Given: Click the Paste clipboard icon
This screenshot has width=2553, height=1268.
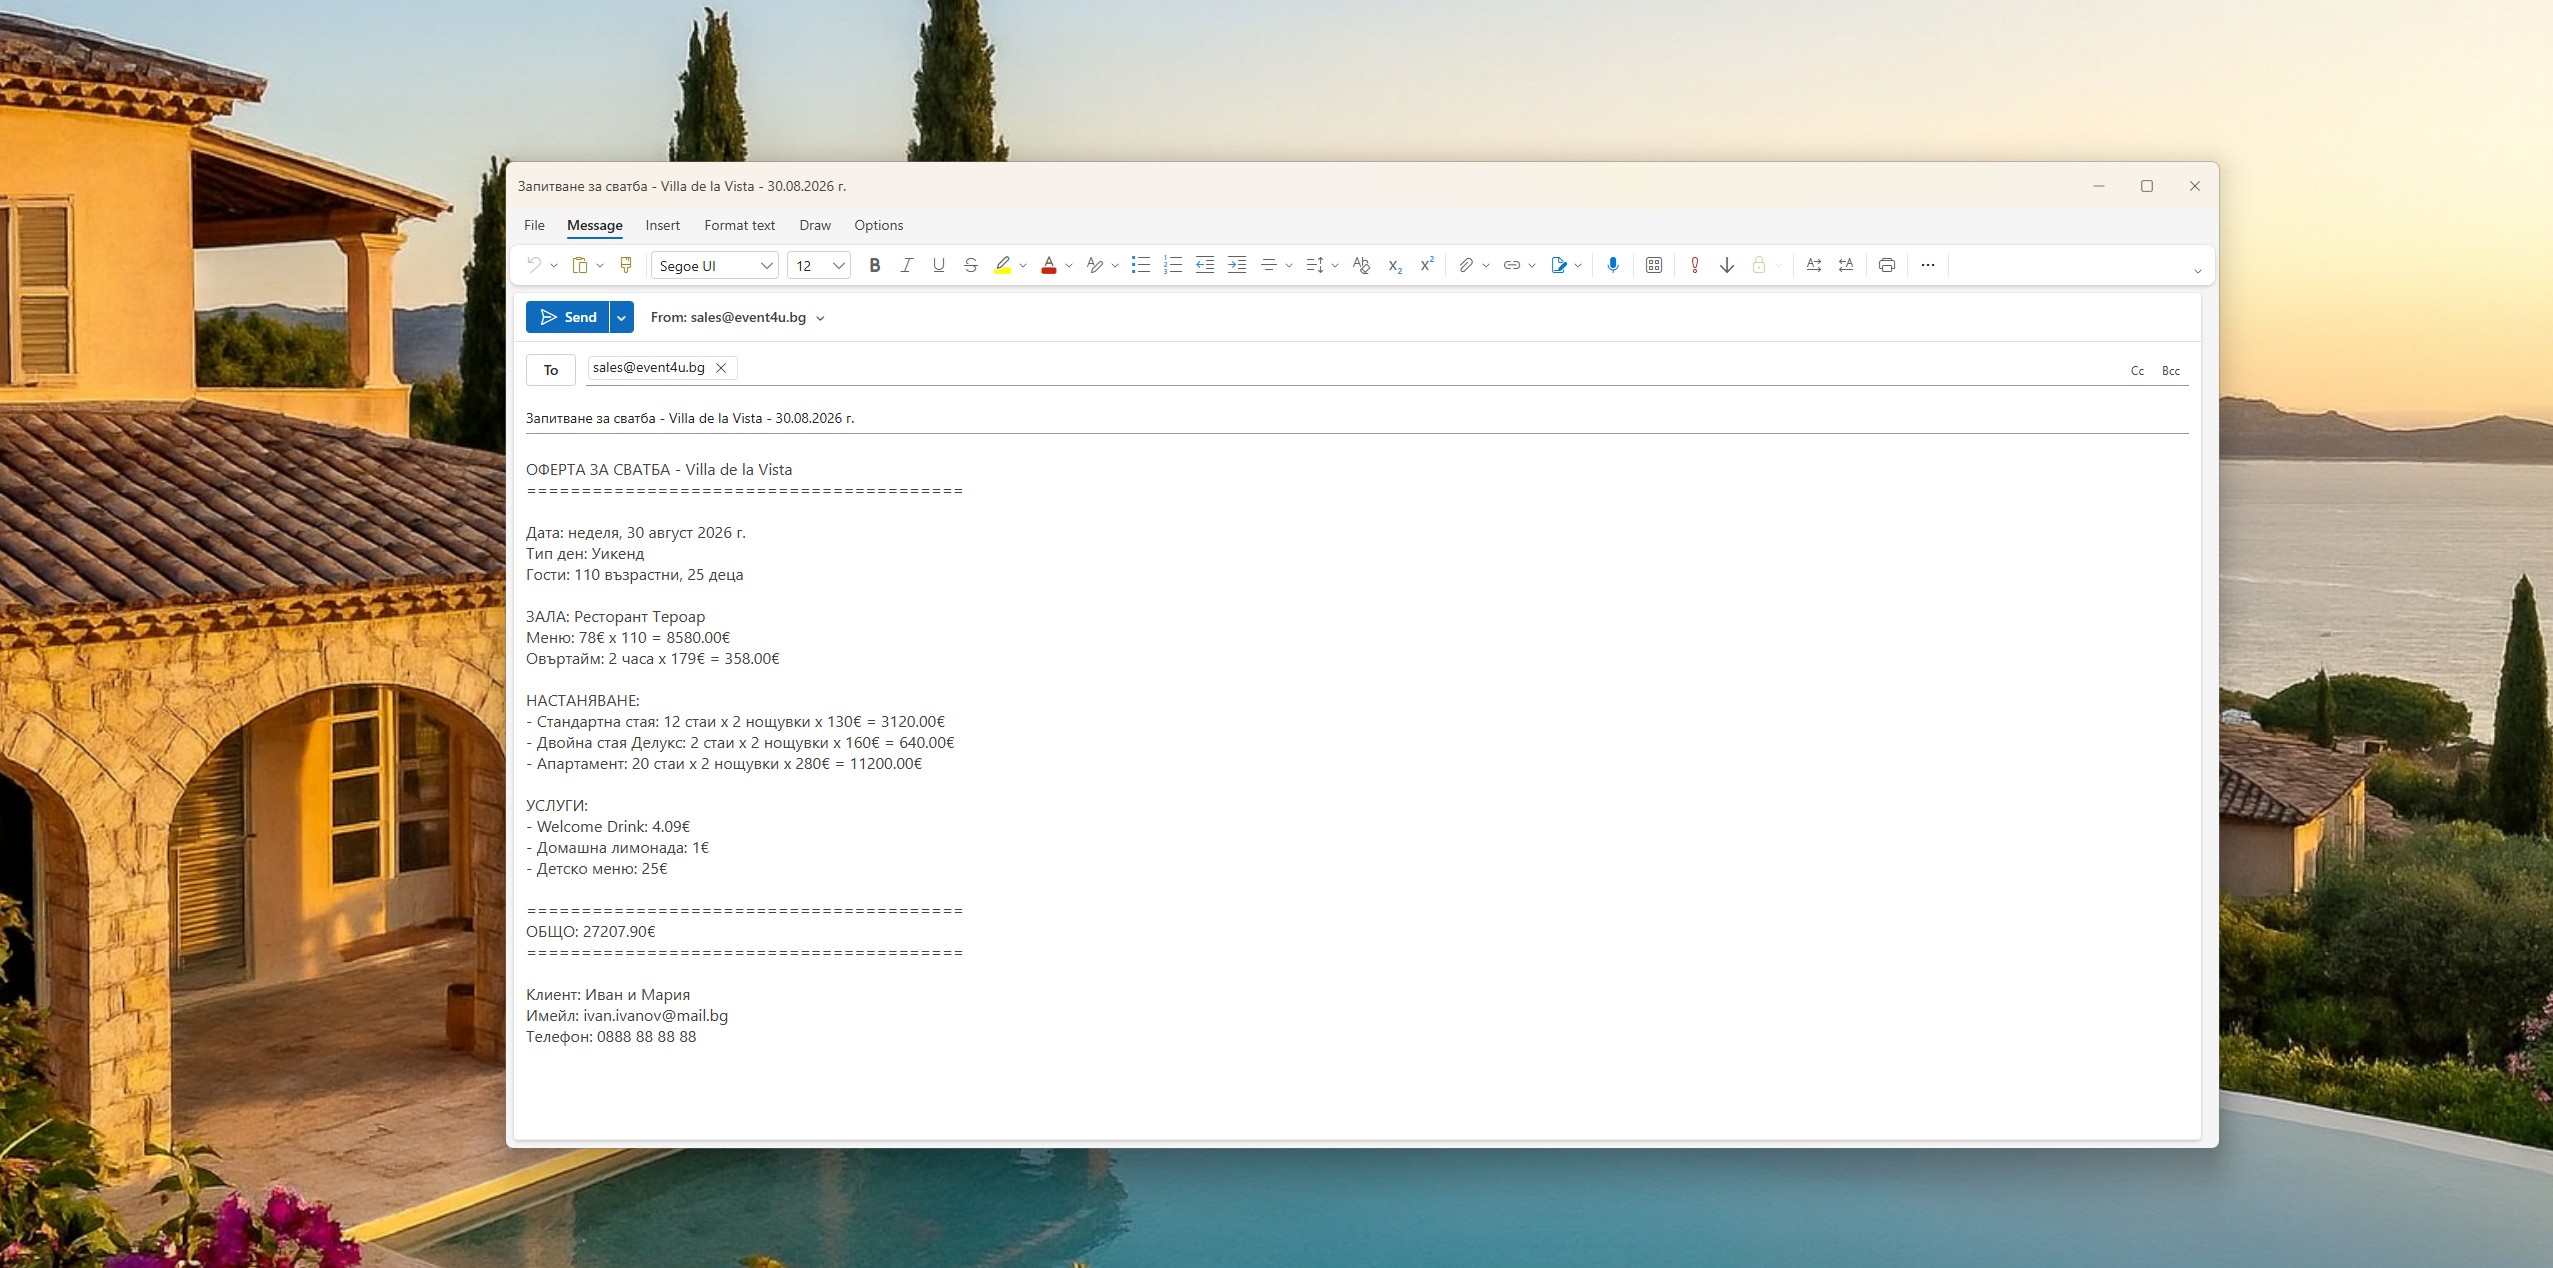Looking at the screenshot, I should click(x=579, y=265).
